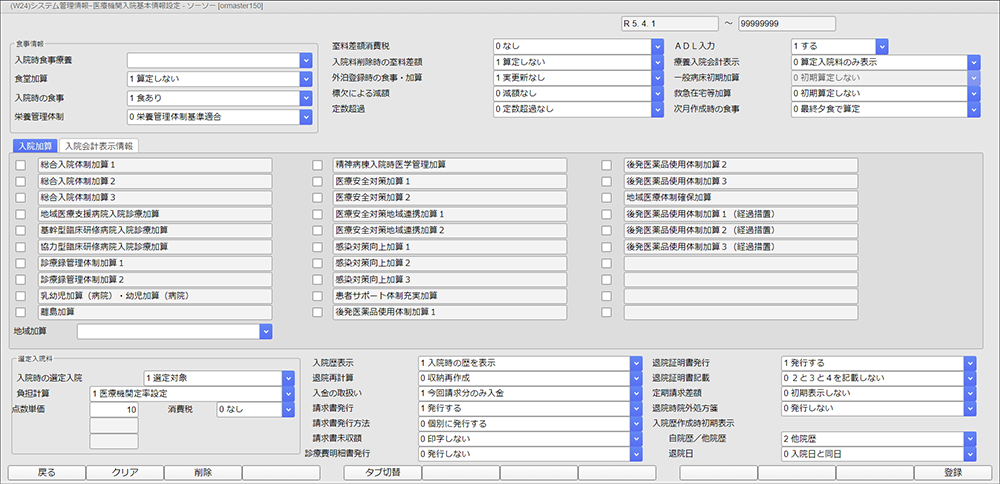
Task: Check the 総合入院体制加算１ checkbox
Action: point(20,165)
